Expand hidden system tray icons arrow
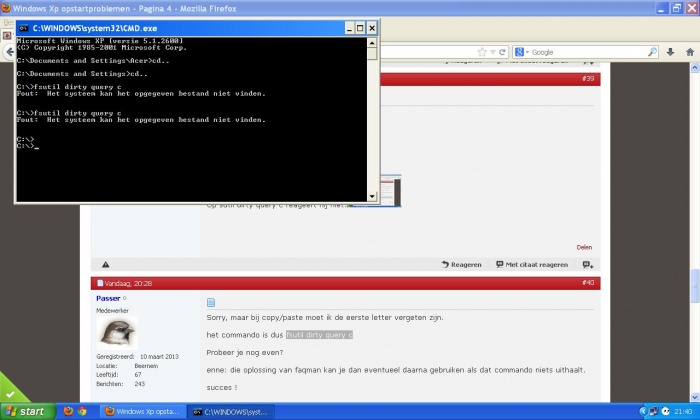The height and width of the screenshot is (420, 700). [643, 411]
